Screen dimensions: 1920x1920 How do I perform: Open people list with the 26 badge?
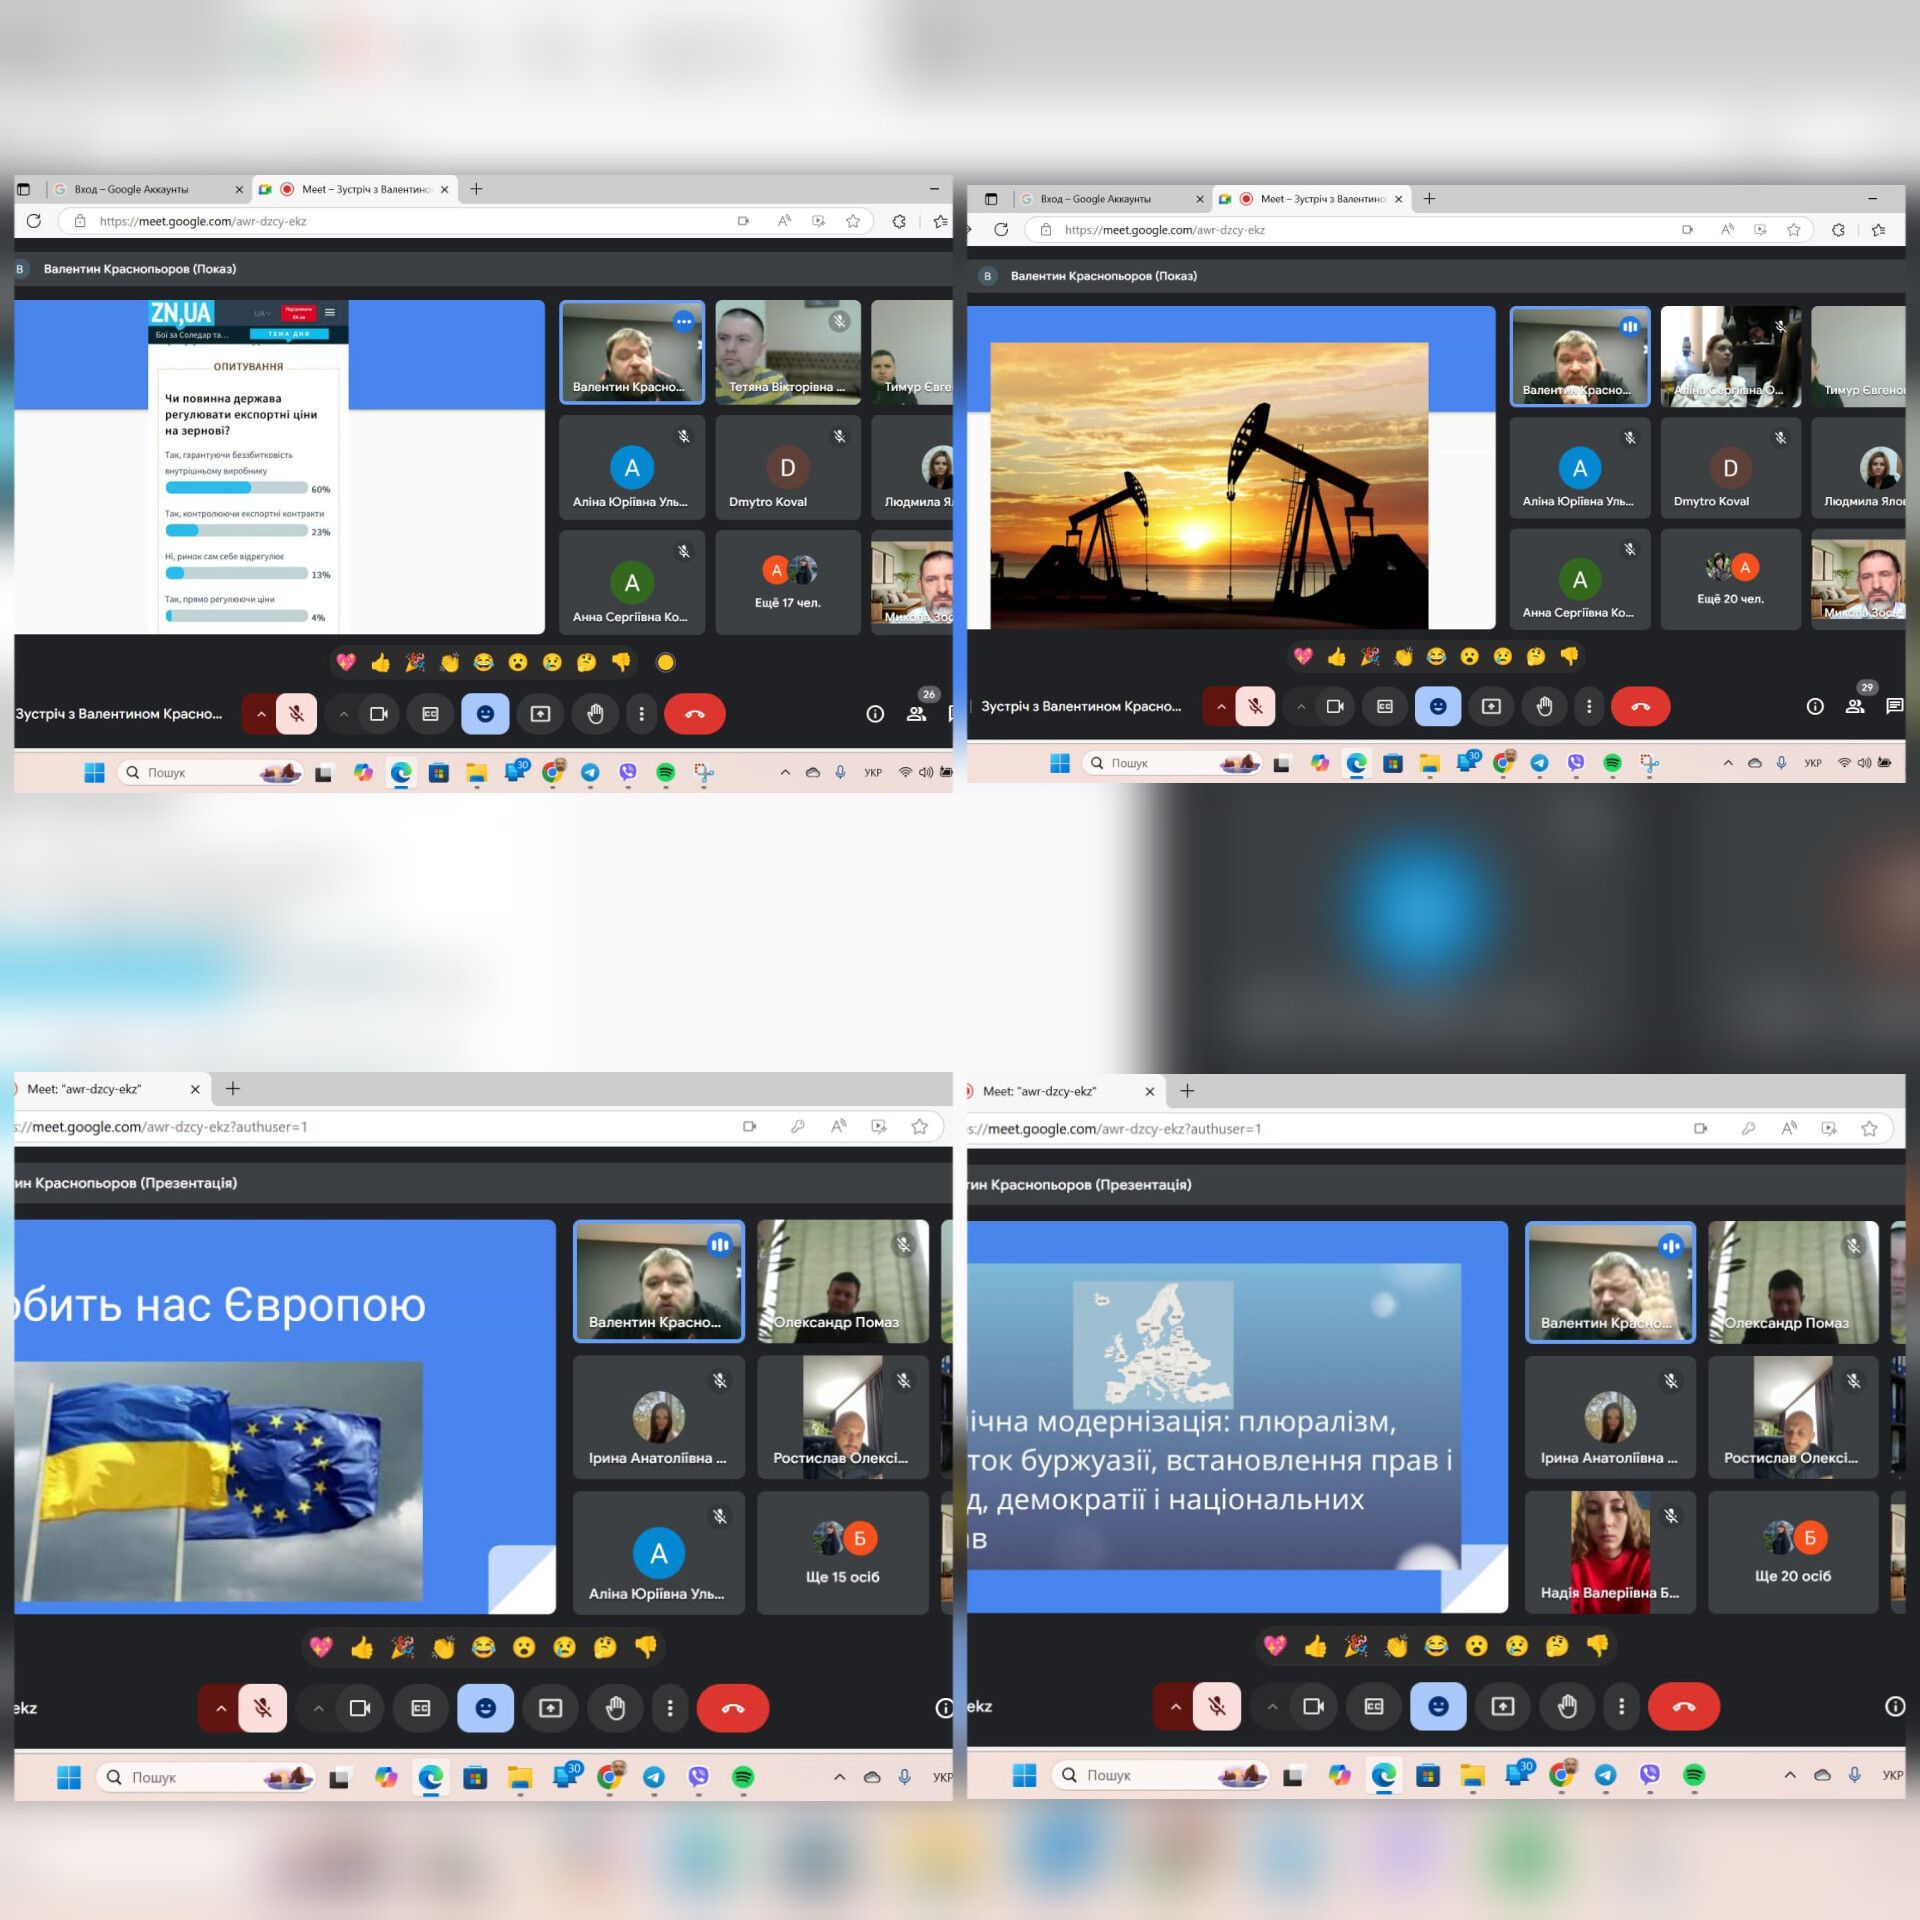(x=916, y=714)
